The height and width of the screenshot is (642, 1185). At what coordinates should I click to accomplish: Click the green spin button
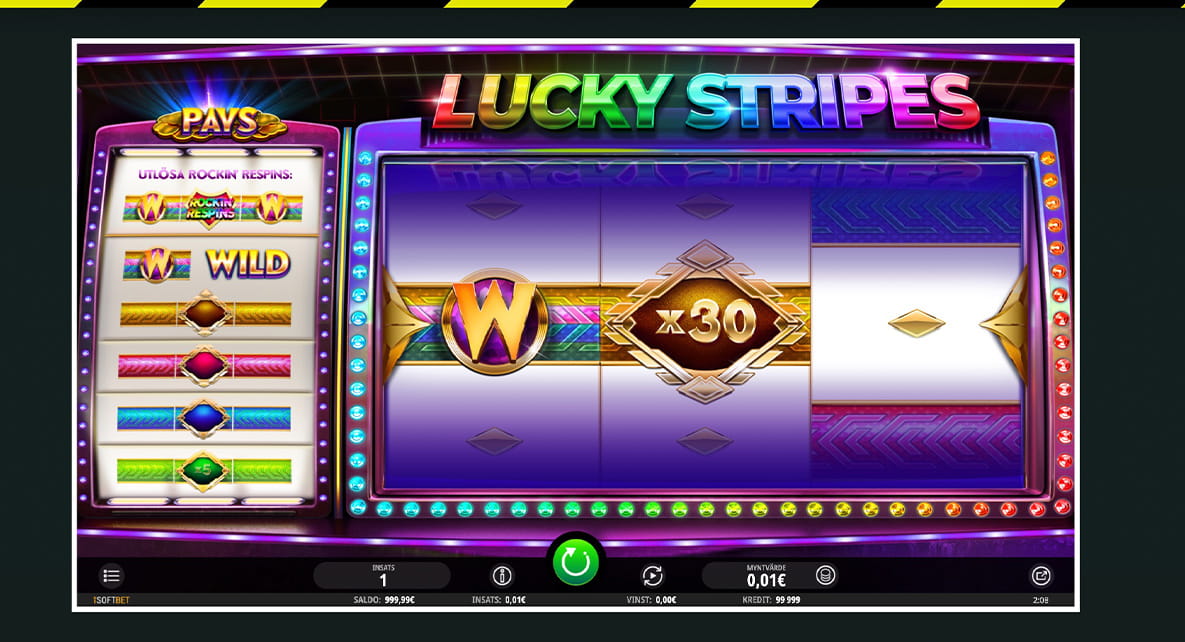click(x=576, y=563)
